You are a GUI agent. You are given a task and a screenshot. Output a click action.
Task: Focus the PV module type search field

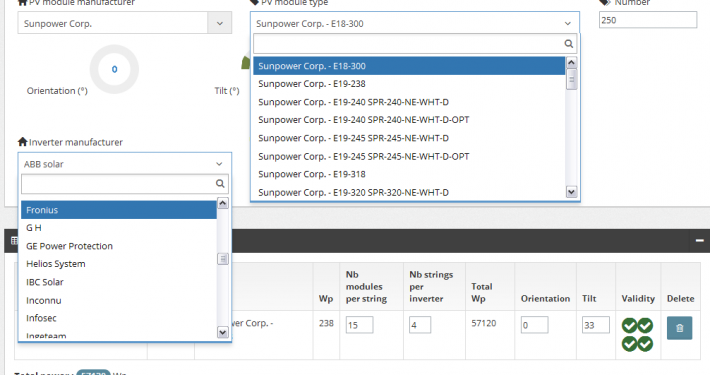(x=415, y=43)
